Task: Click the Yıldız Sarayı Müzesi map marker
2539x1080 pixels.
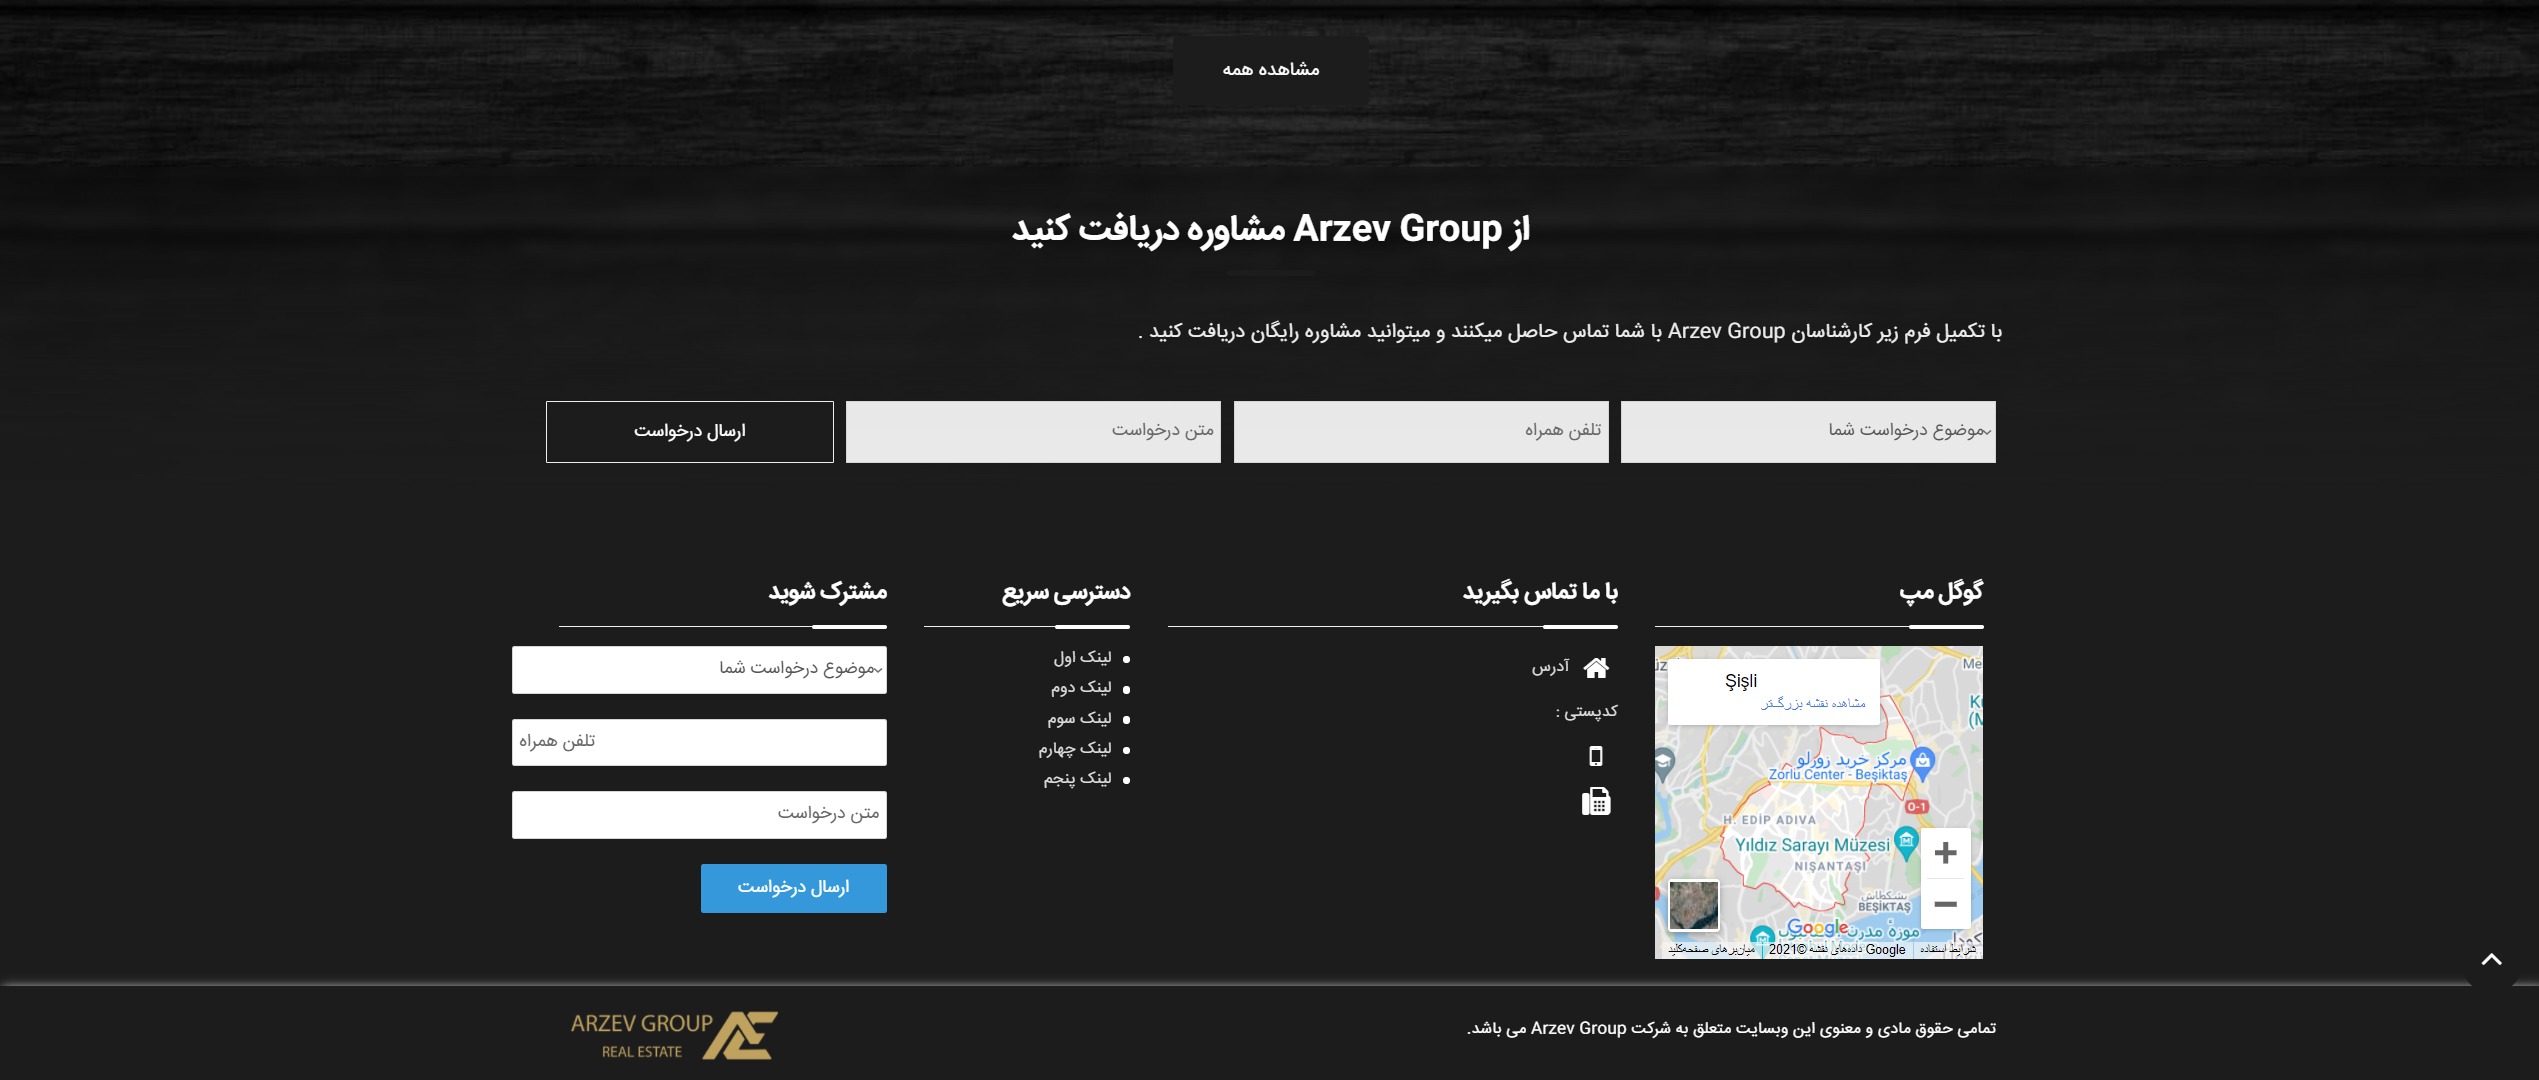Action: pos(1907,842)
